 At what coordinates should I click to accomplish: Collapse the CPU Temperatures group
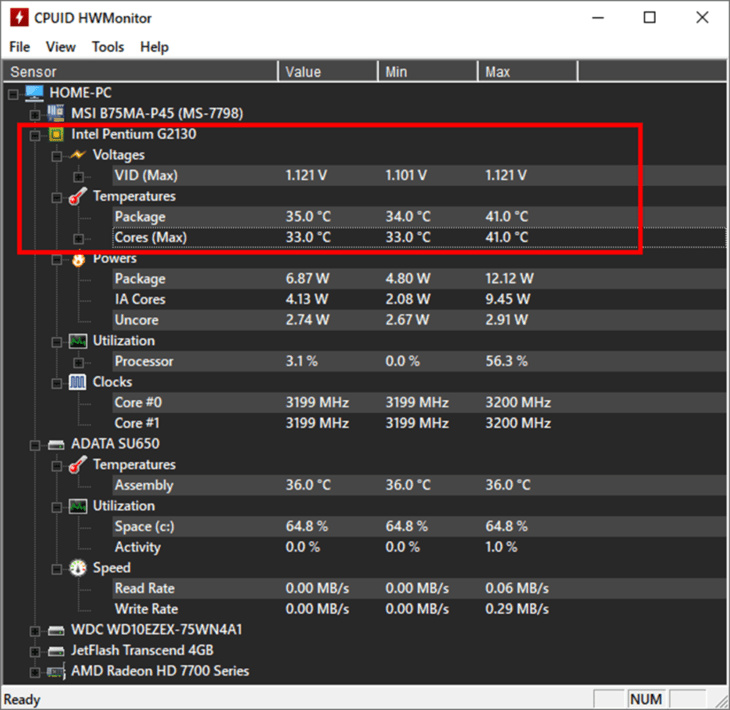[57, 198]
